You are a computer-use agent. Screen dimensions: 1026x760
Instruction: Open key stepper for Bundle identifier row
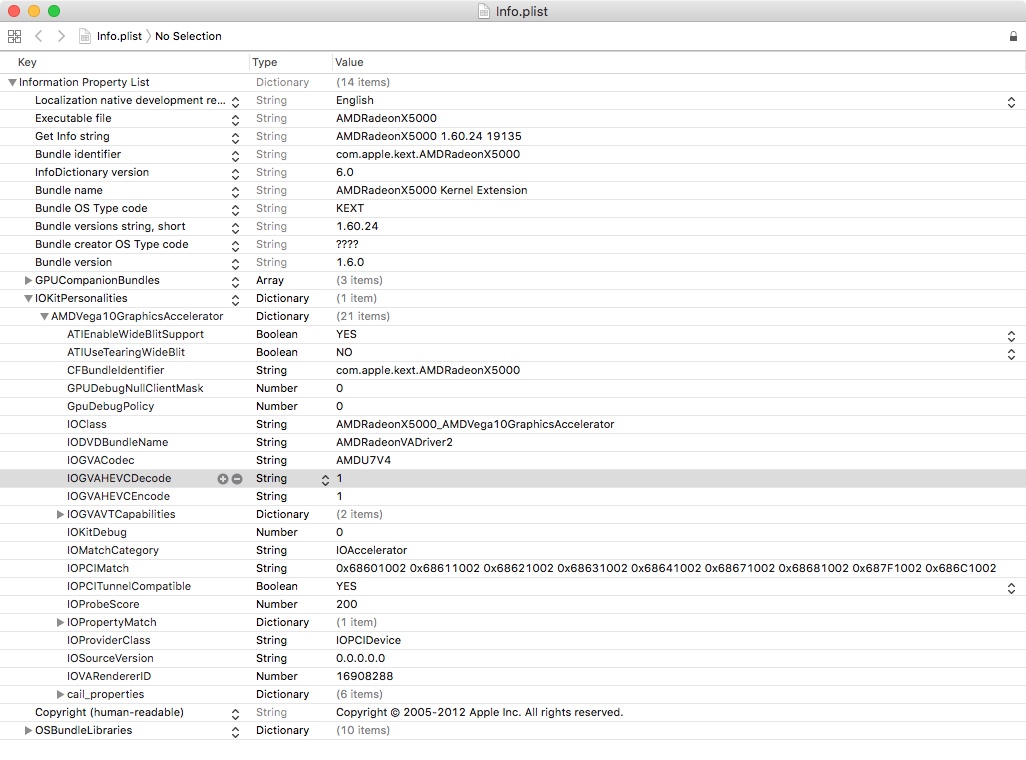coord(236,156)
